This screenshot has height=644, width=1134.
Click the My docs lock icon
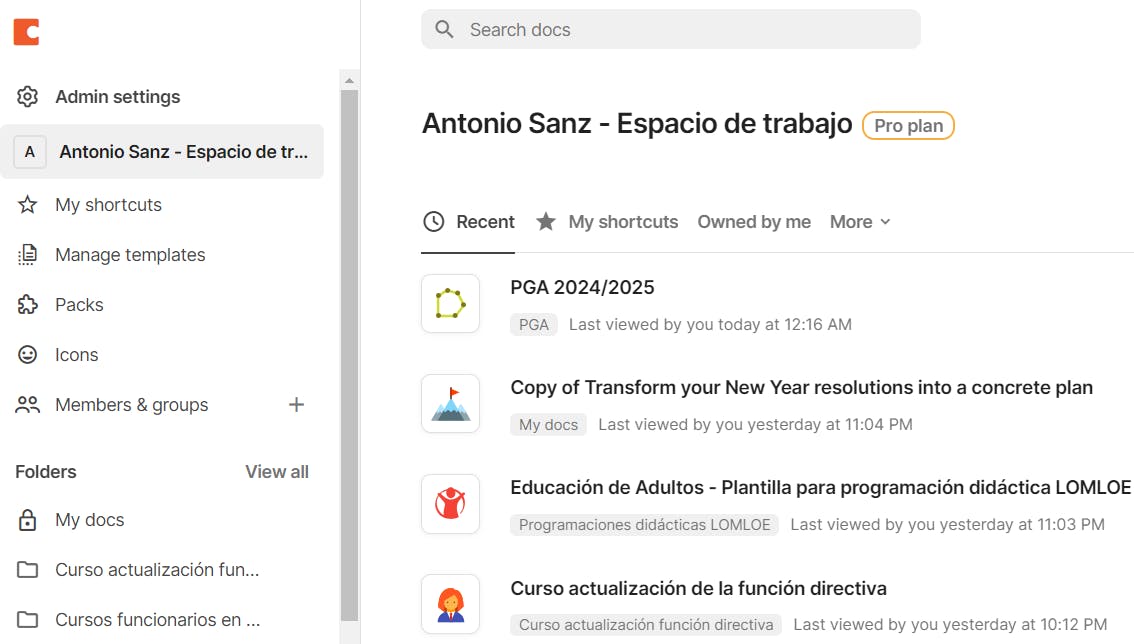point(27,520)
